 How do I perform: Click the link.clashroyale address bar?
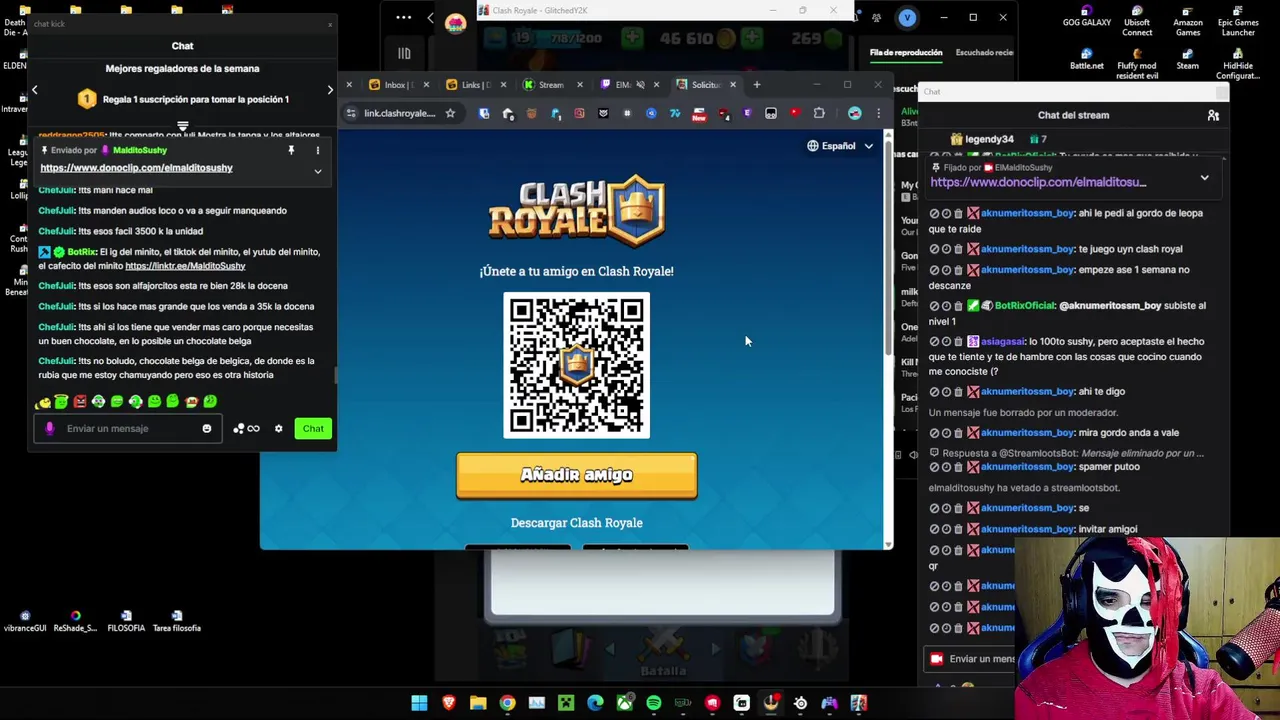coord(400,113)
